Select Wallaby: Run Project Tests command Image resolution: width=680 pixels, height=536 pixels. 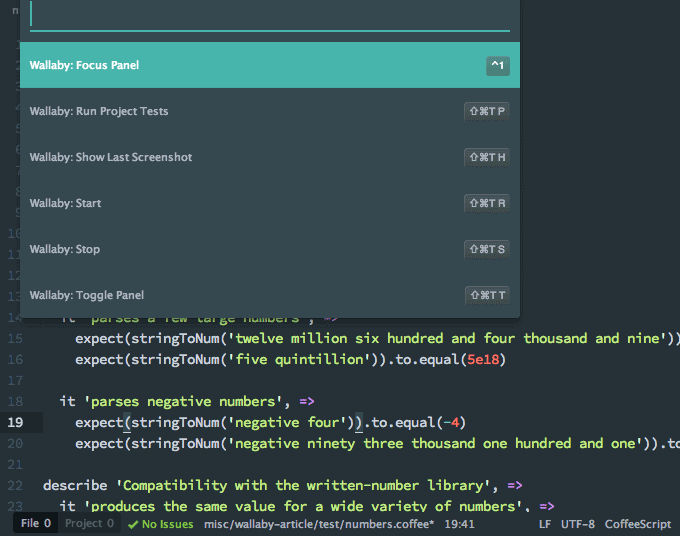point(270,111)
